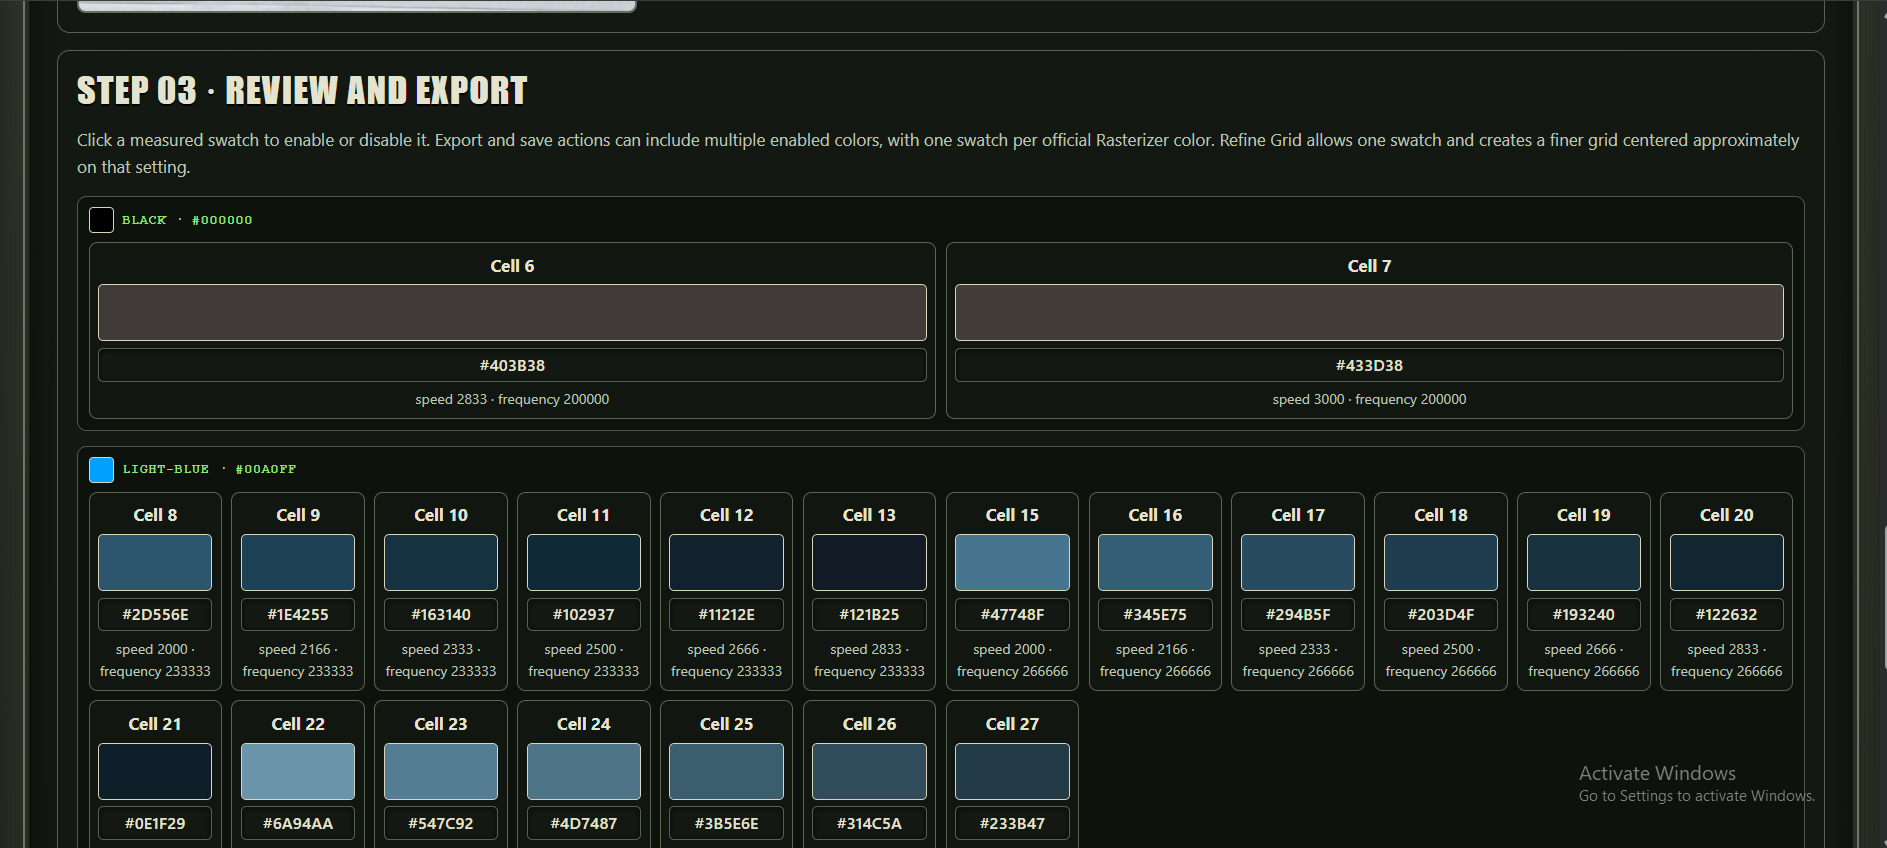The width and height of the screenshot is (1887, 848).
Task: Click hex code #314C5A under Cell 26
Action: tap(869, 823)
